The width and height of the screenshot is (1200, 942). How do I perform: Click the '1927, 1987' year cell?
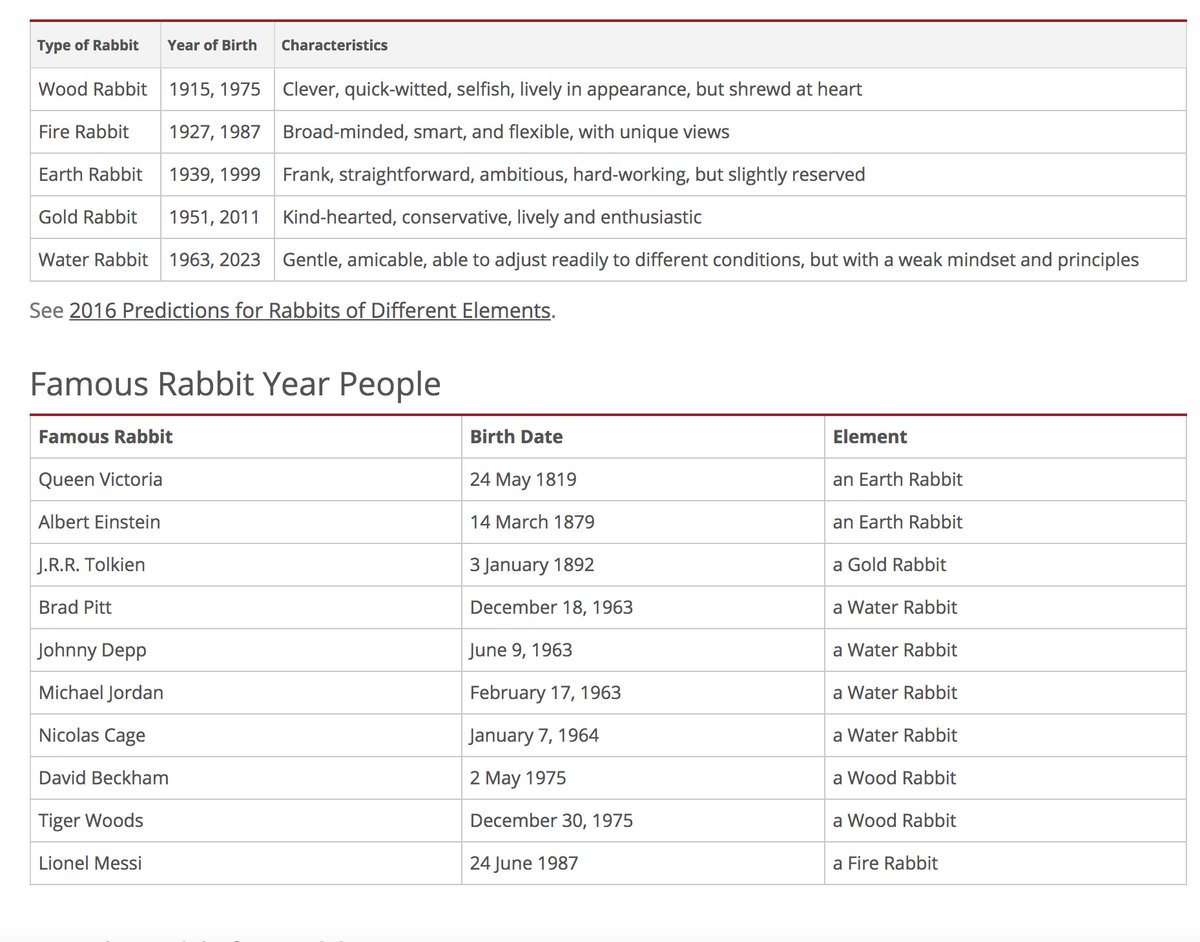click(x=217, y=132)
